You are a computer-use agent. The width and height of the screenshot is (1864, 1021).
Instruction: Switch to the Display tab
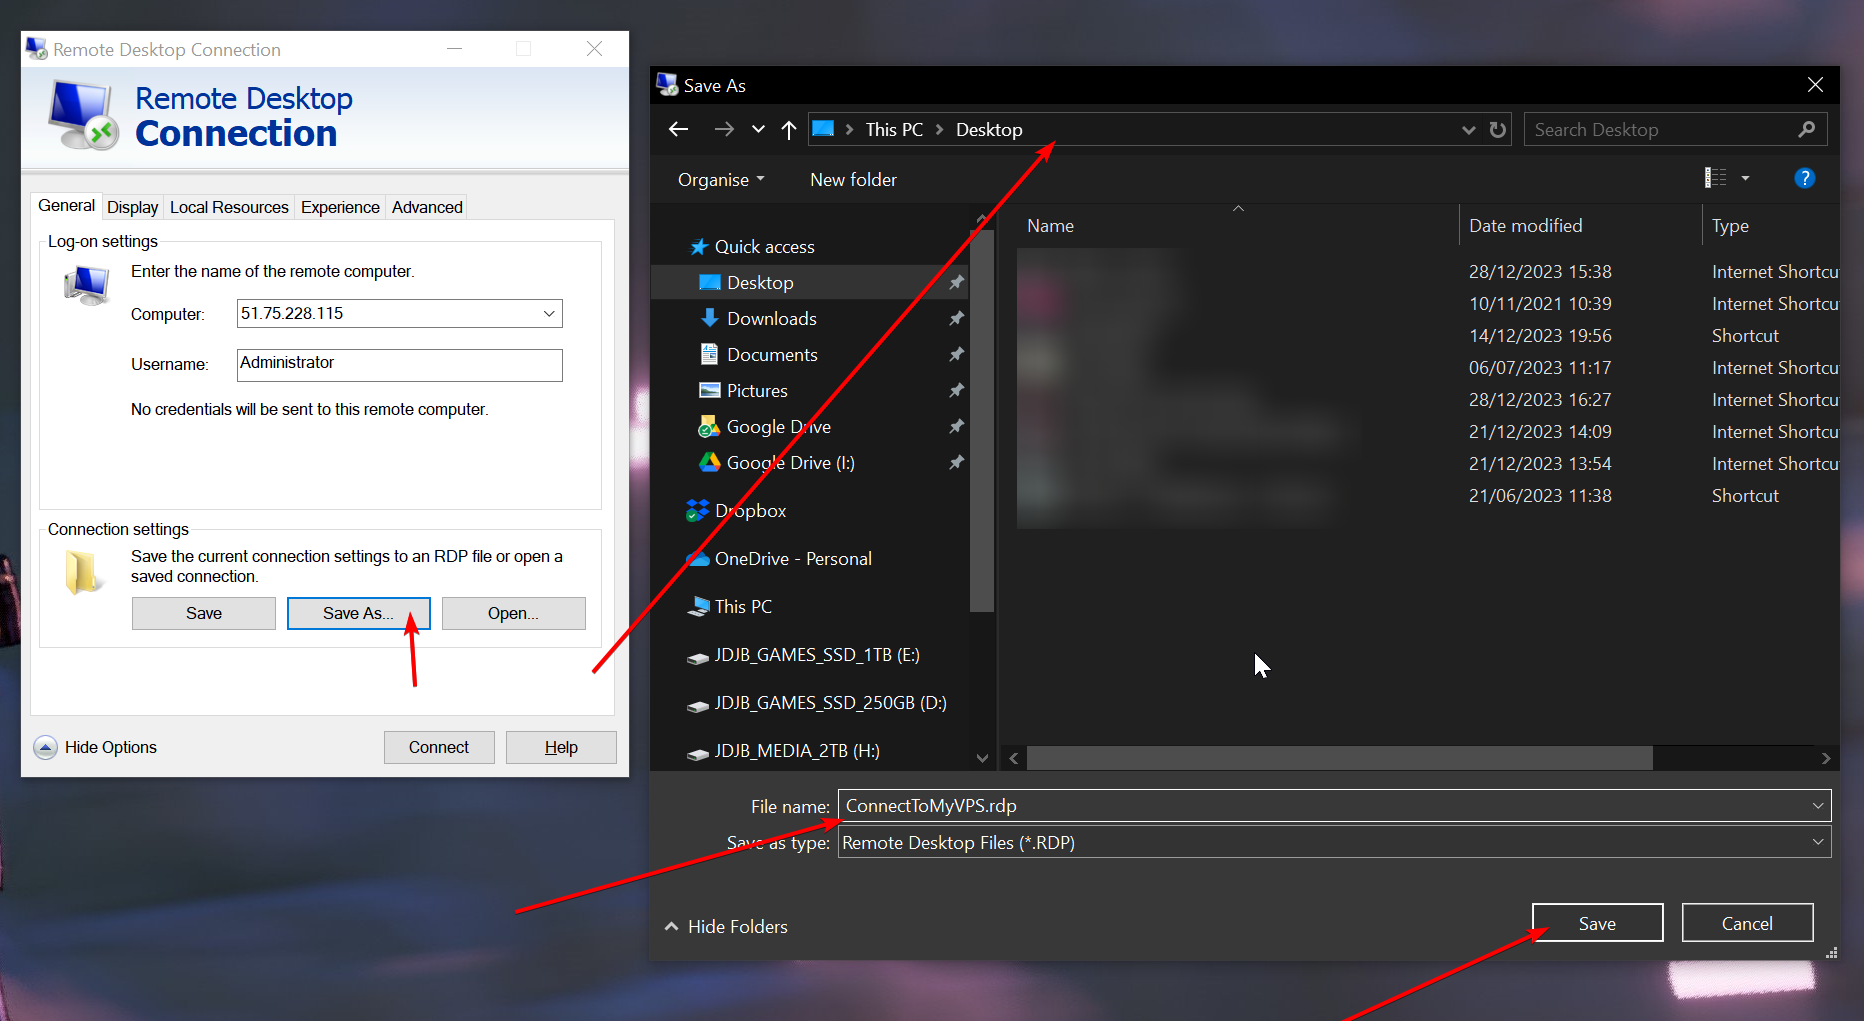tap(132, 207)
